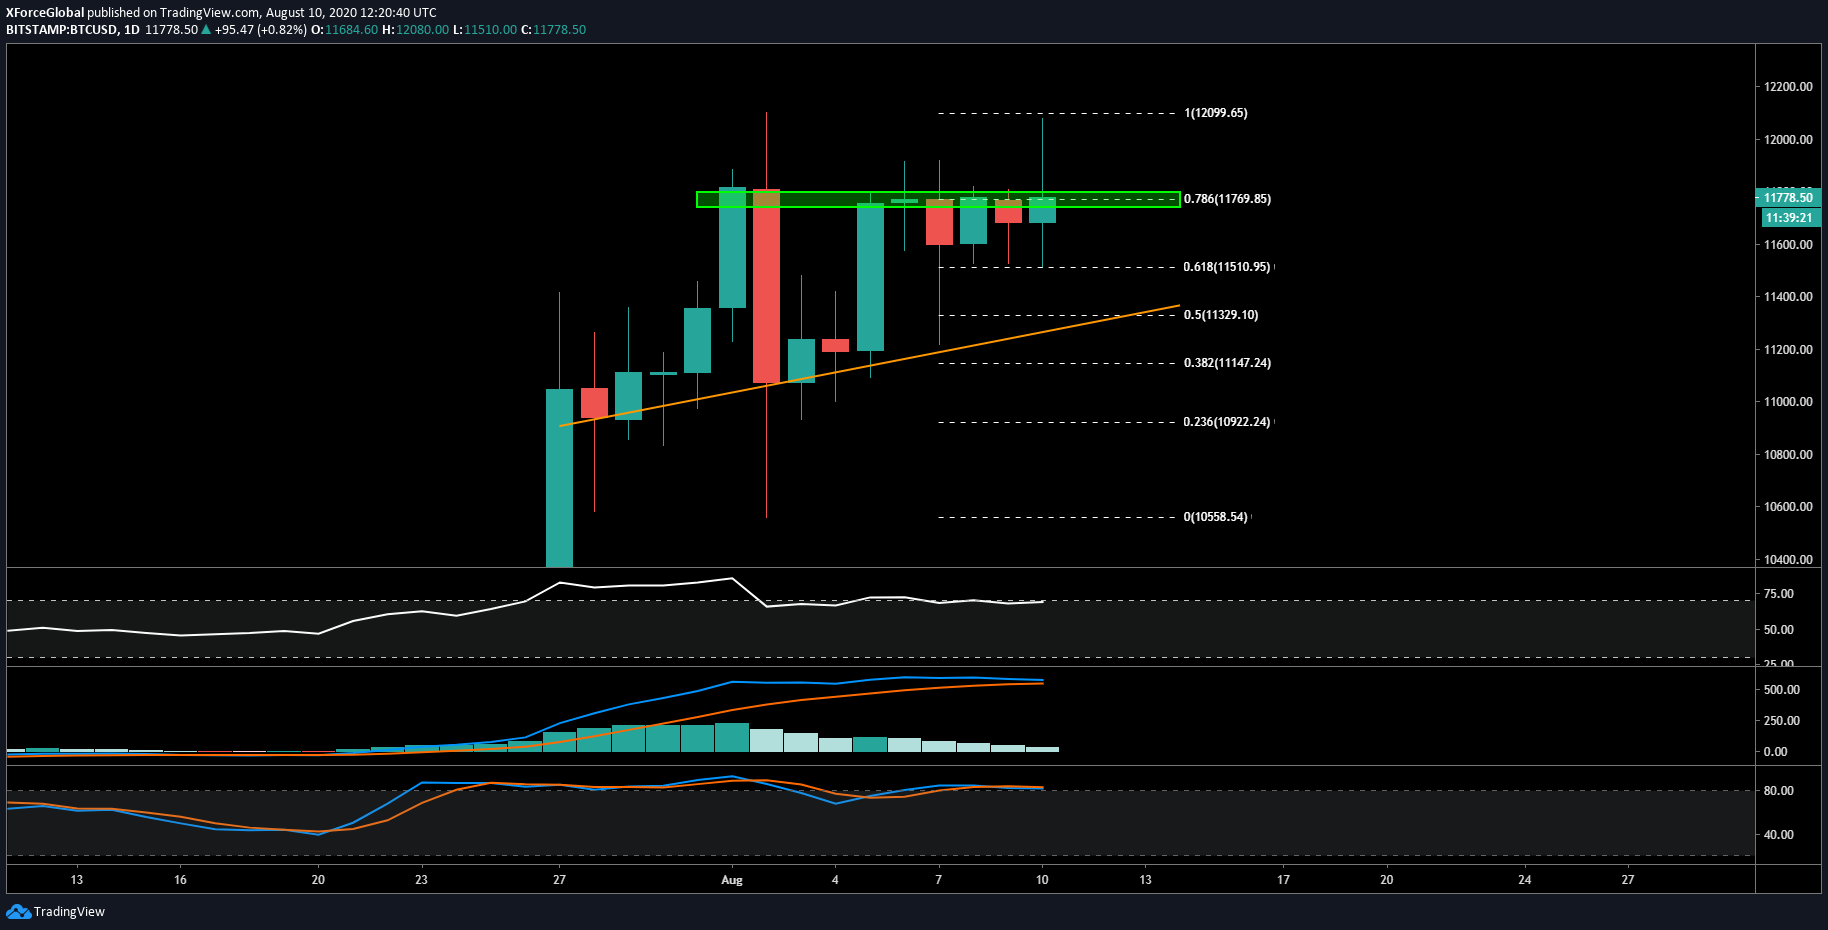Image resolution: width=1828 pixels, height=930 pixels.
Task: Click the 0.00 MACD axis label
Action: click(1776, 752)
